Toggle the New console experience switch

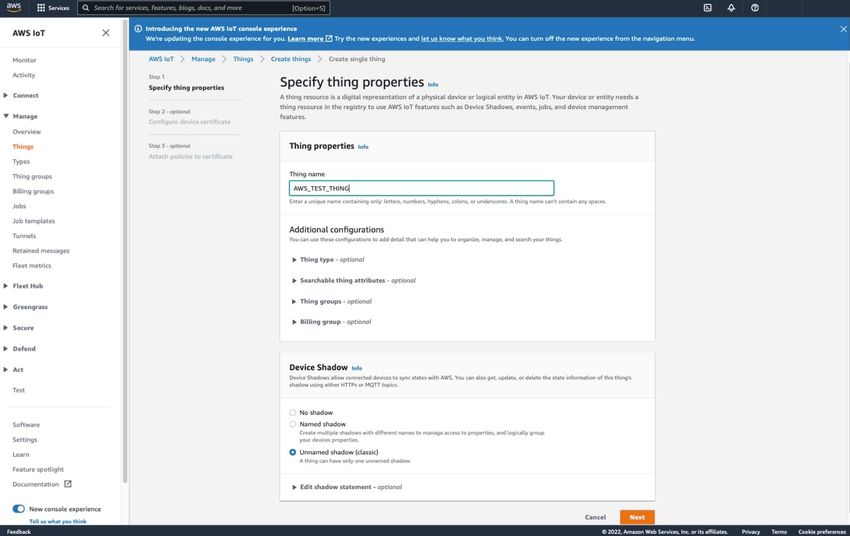pyautogui.click(x=18, y=509)
